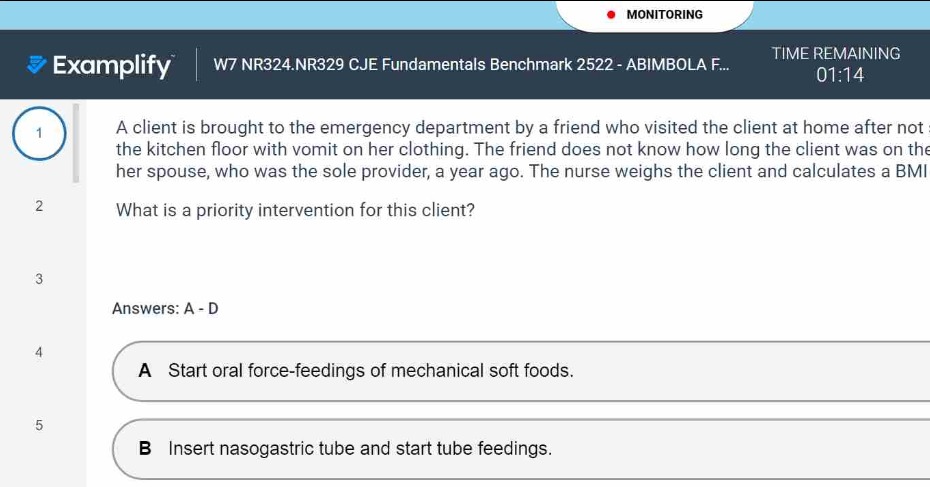Select the MONITORING status label

[x=664, y=15]
